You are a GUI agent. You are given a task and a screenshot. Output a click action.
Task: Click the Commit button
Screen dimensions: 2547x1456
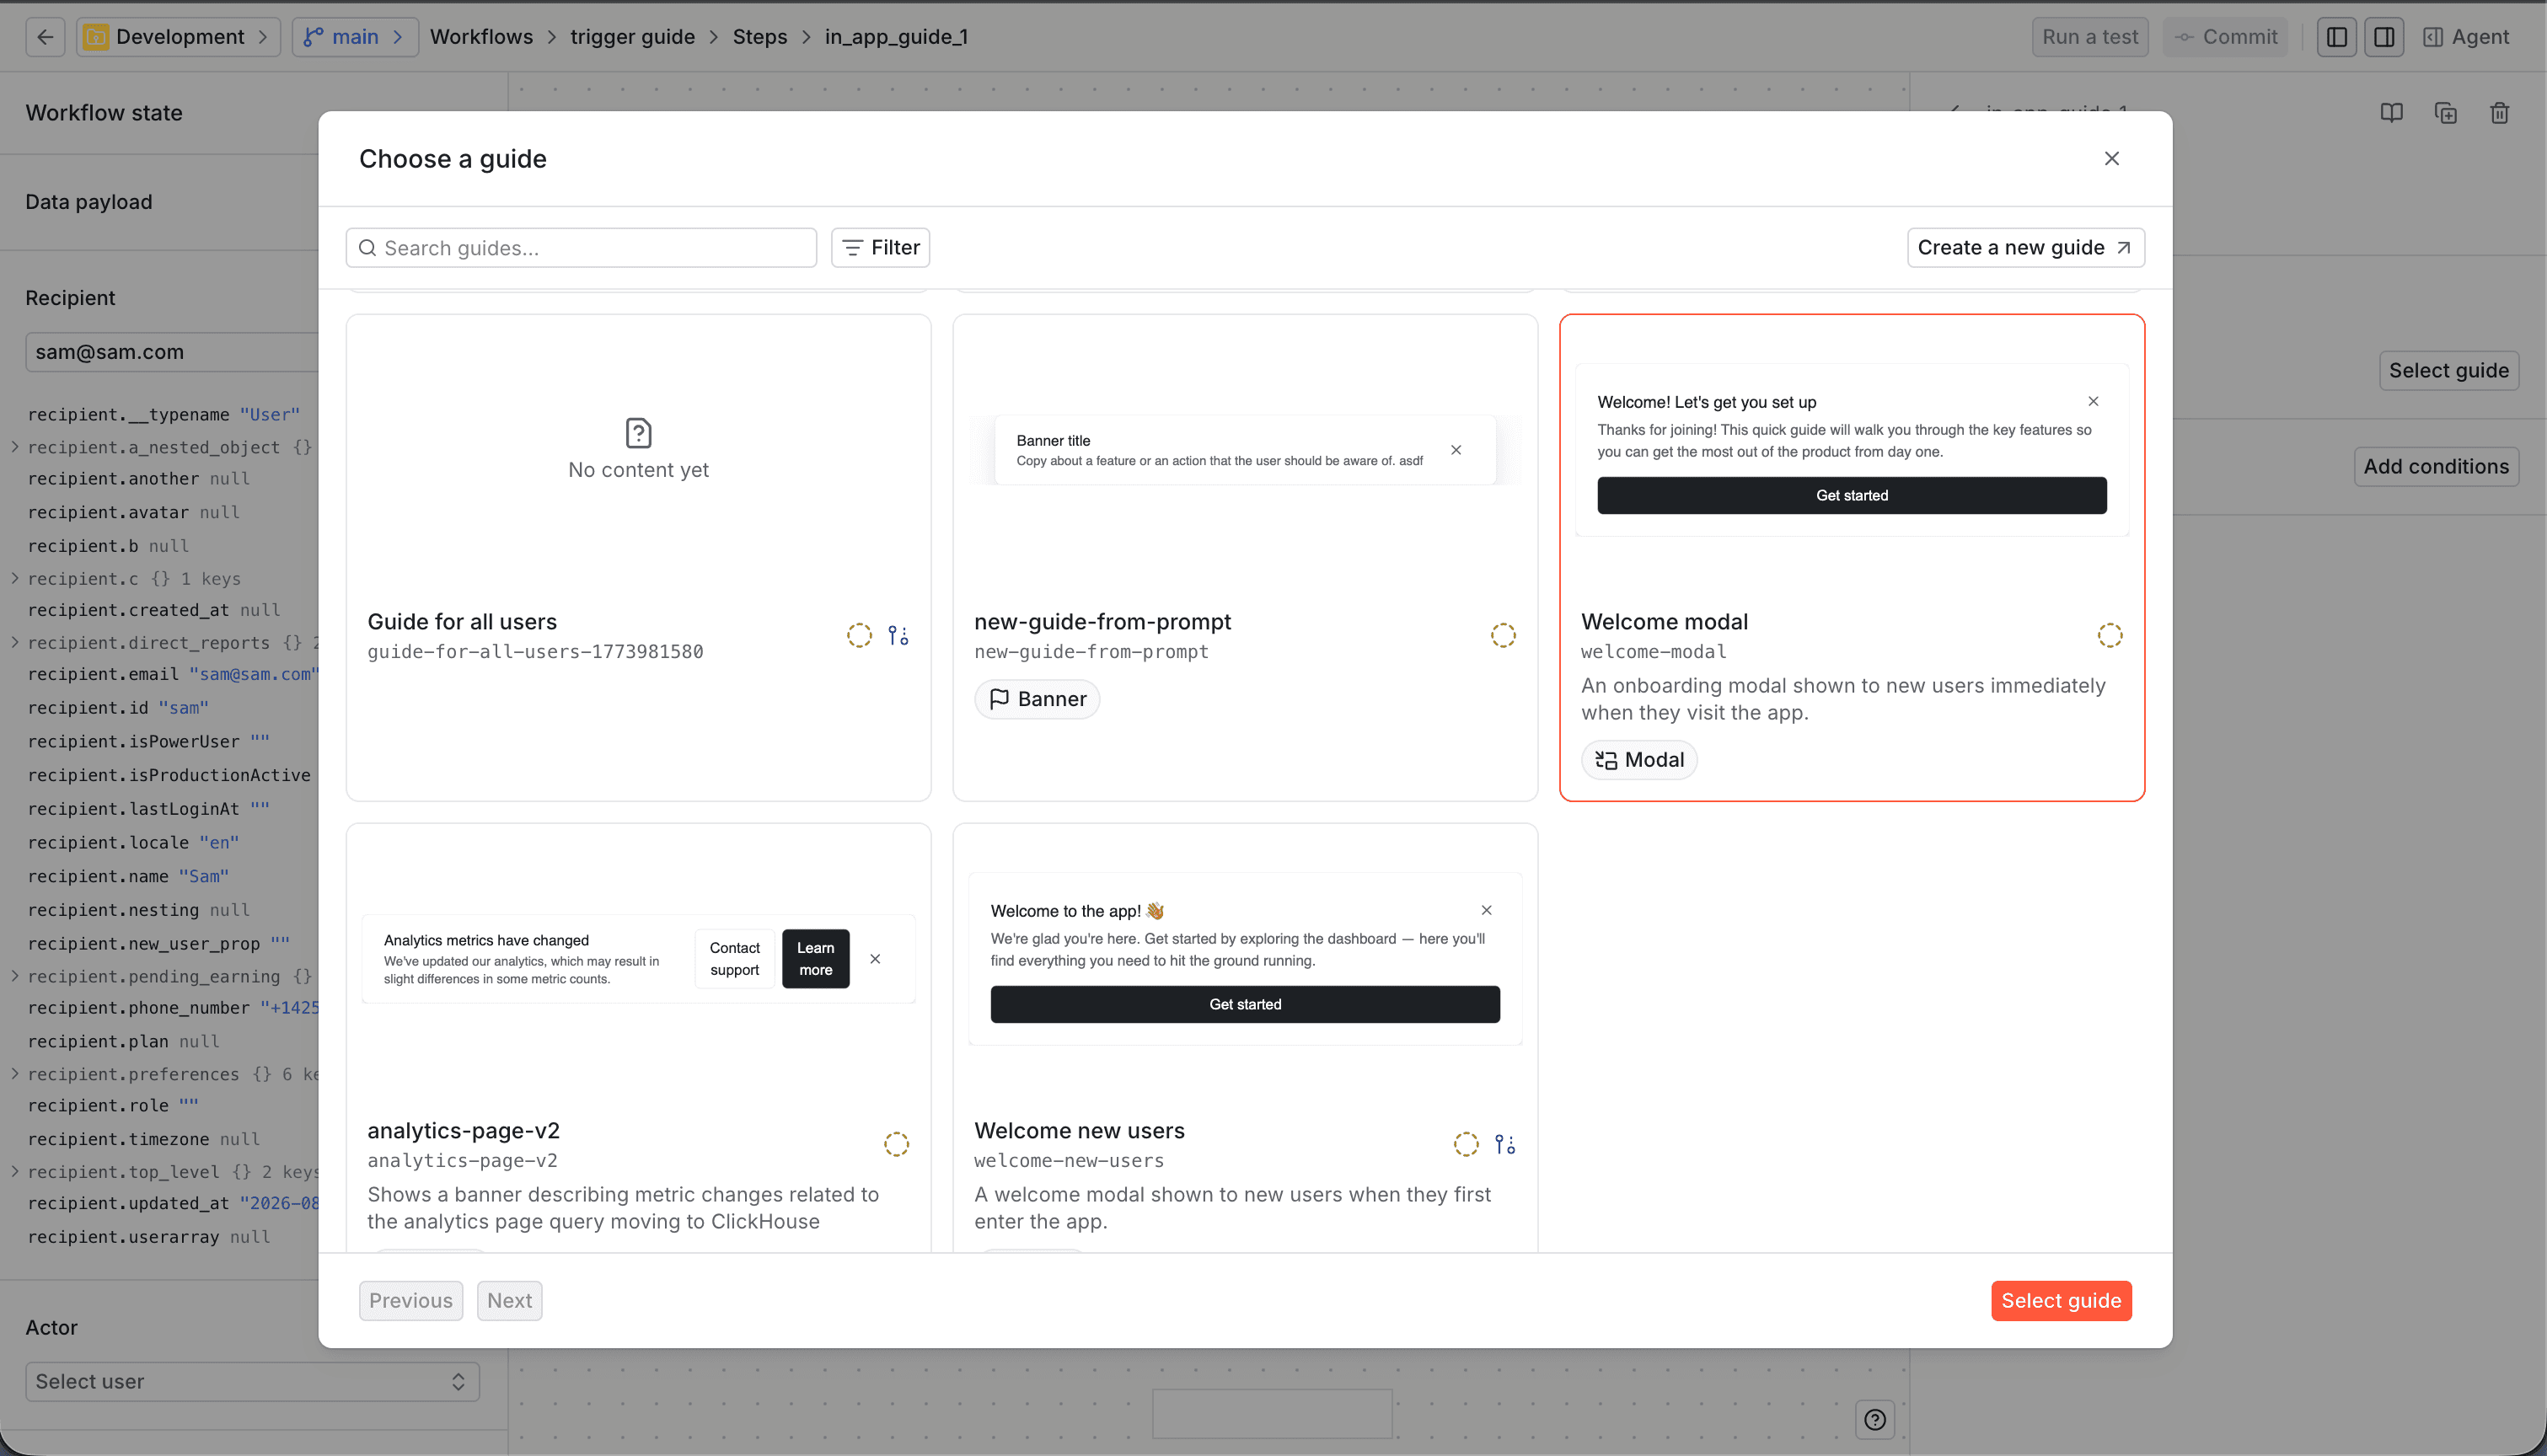(x=2225, y=37)
